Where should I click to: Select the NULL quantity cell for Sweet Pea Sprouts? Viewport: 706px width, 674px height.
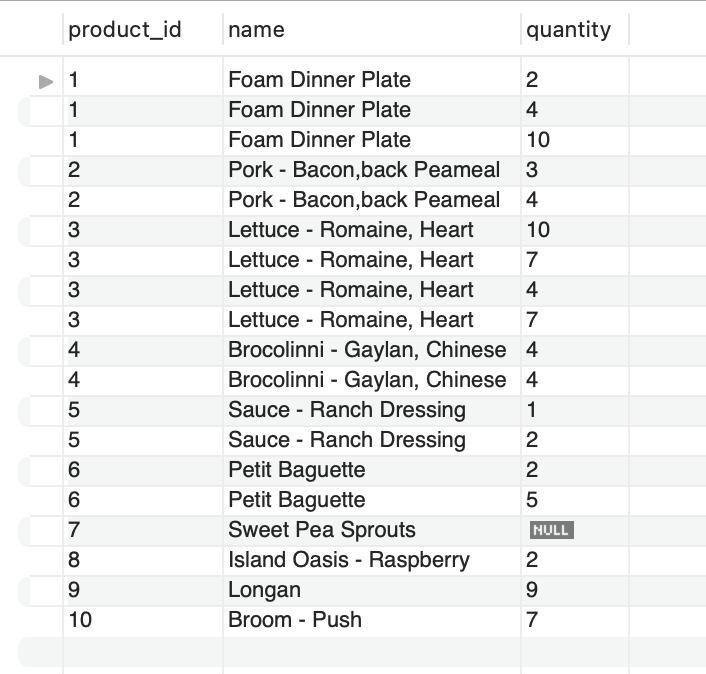coord(575,530)
